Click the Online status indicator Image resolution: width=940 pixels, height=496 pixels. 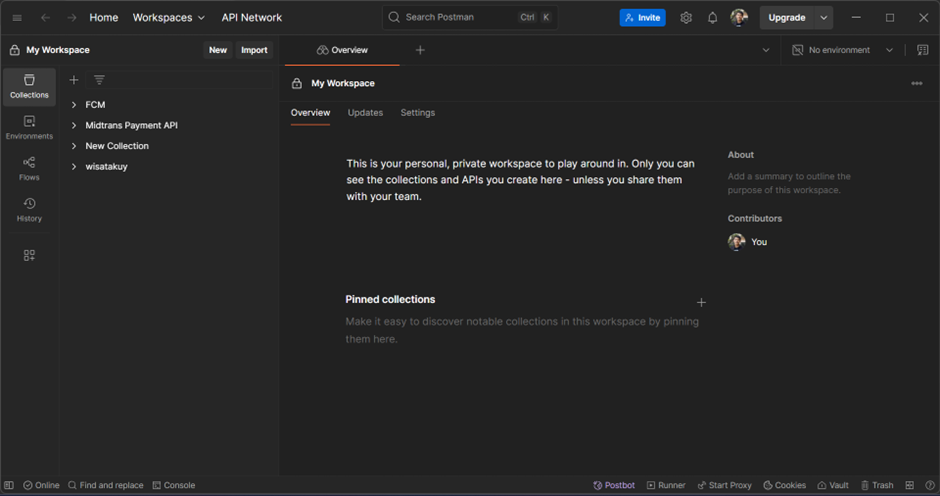tap(41, 485)
